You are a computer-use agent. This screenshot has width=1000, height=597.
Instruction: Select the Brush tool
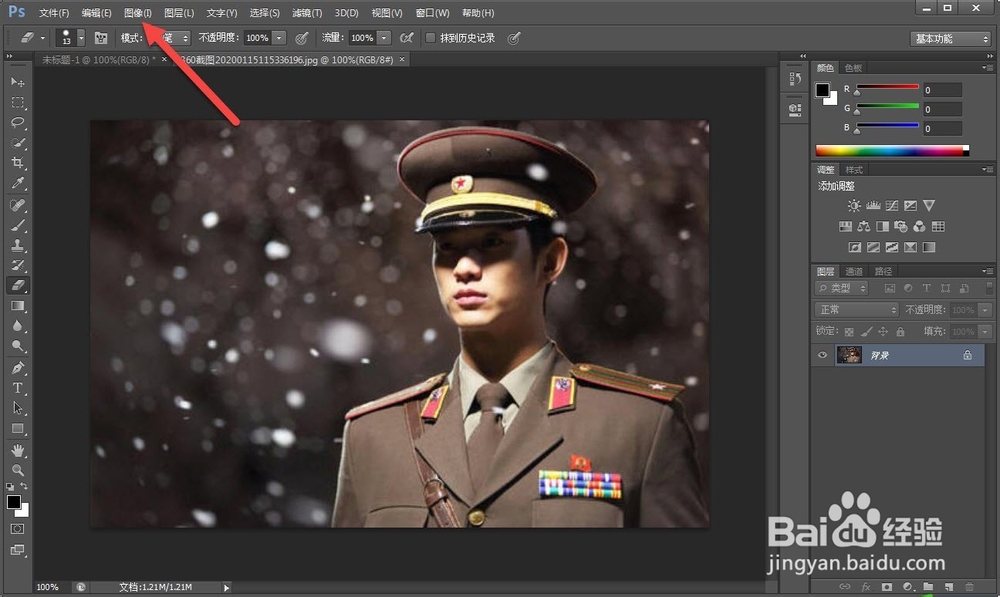click(x=17, y=225)
